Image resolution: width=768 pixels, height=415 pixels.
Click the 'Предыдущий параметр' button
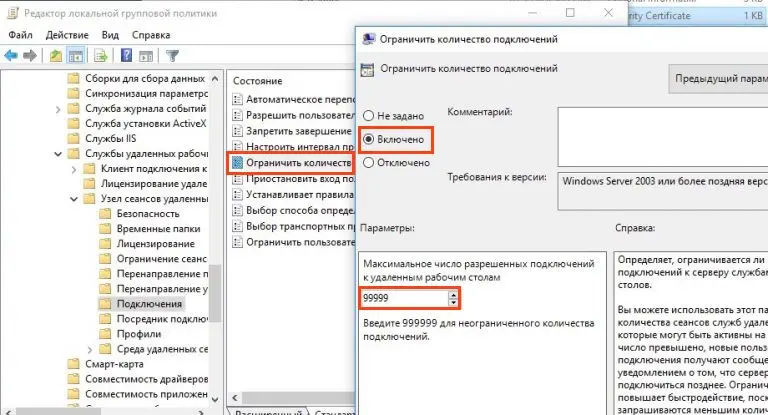pos(716,78)
